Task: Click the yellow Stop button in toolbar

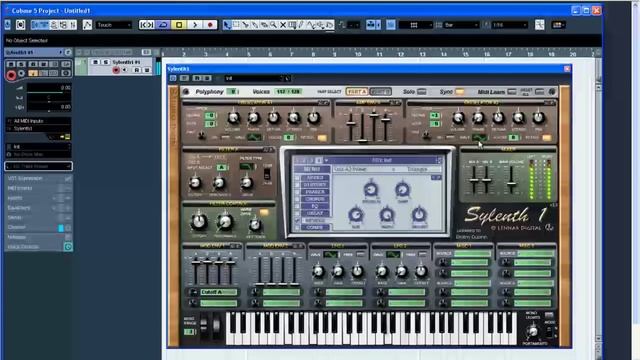Action: (179, 25)
